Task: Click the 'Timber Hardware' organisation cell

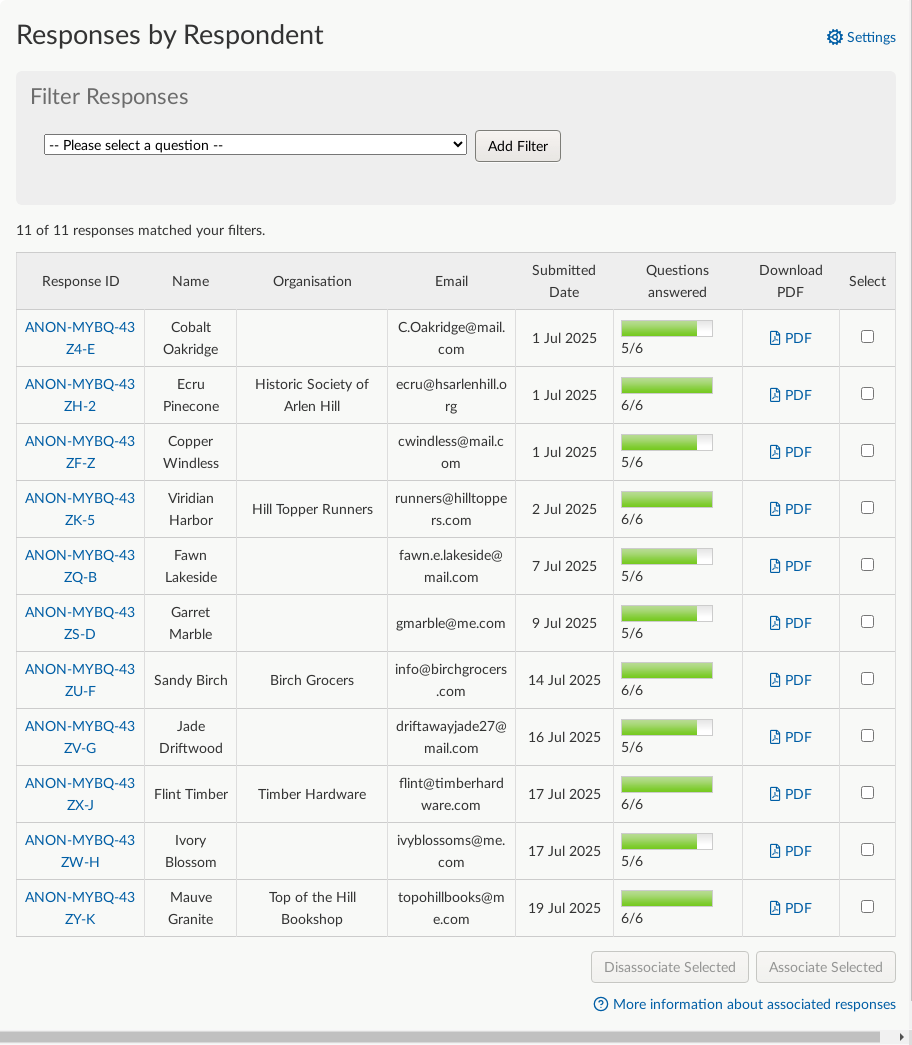Action: 312,794
